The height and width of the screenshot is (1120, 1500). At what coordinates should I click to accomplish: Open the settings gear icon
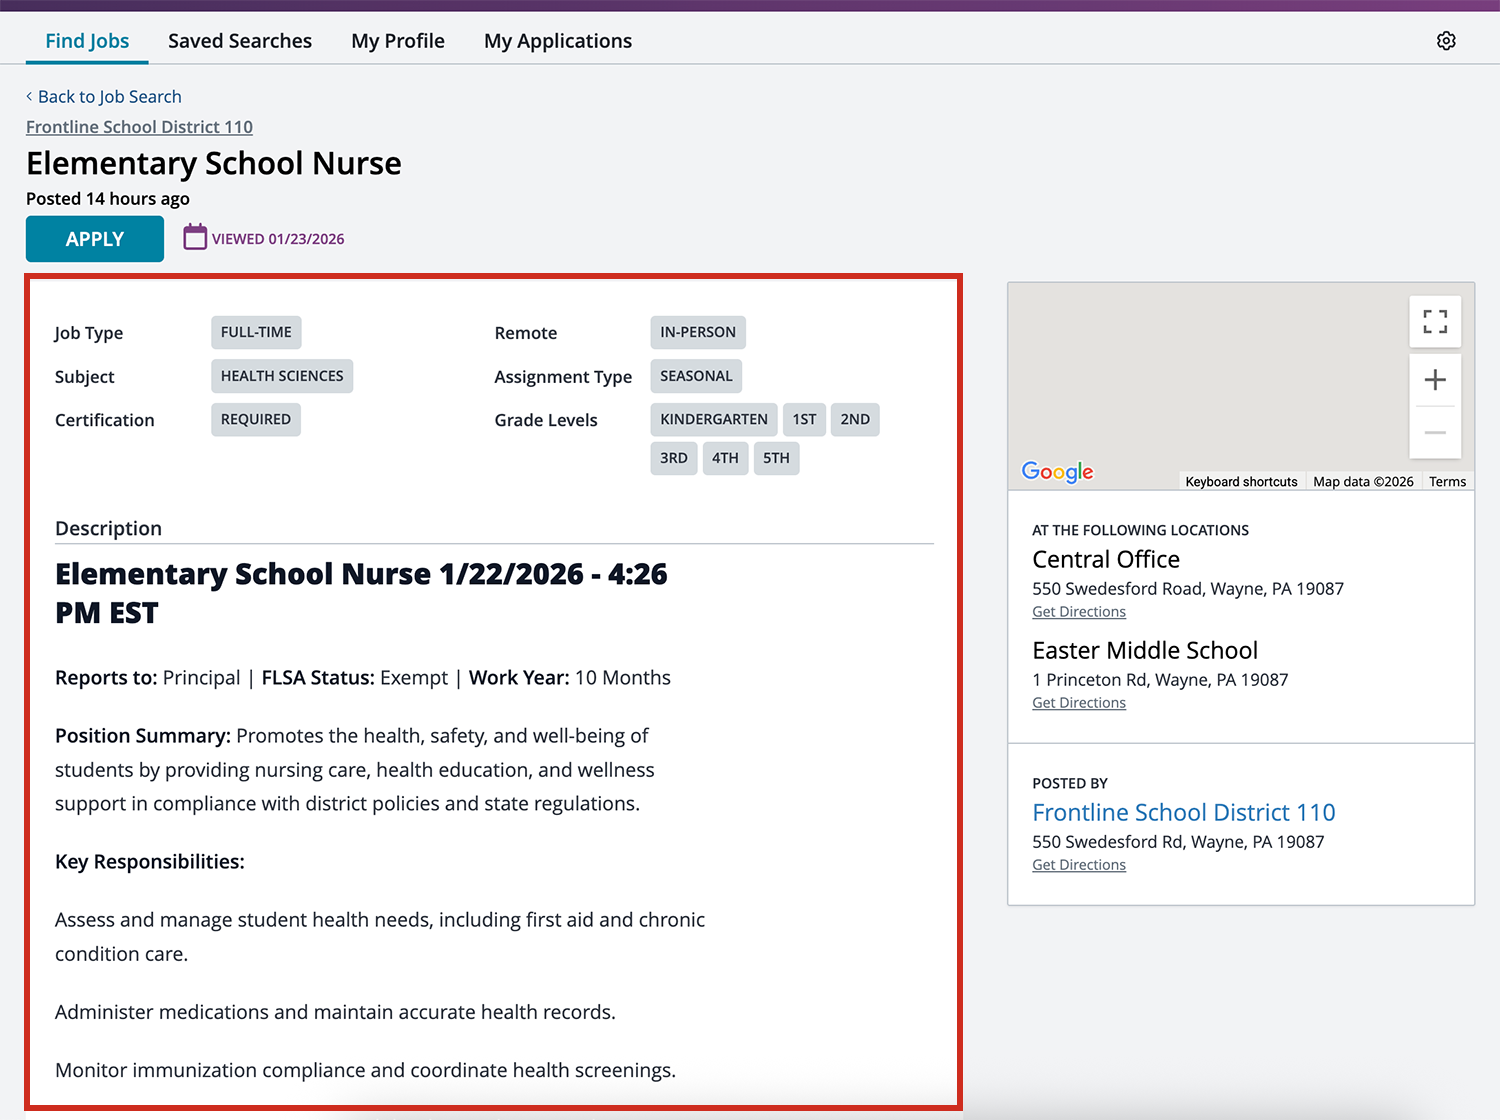1446,40
